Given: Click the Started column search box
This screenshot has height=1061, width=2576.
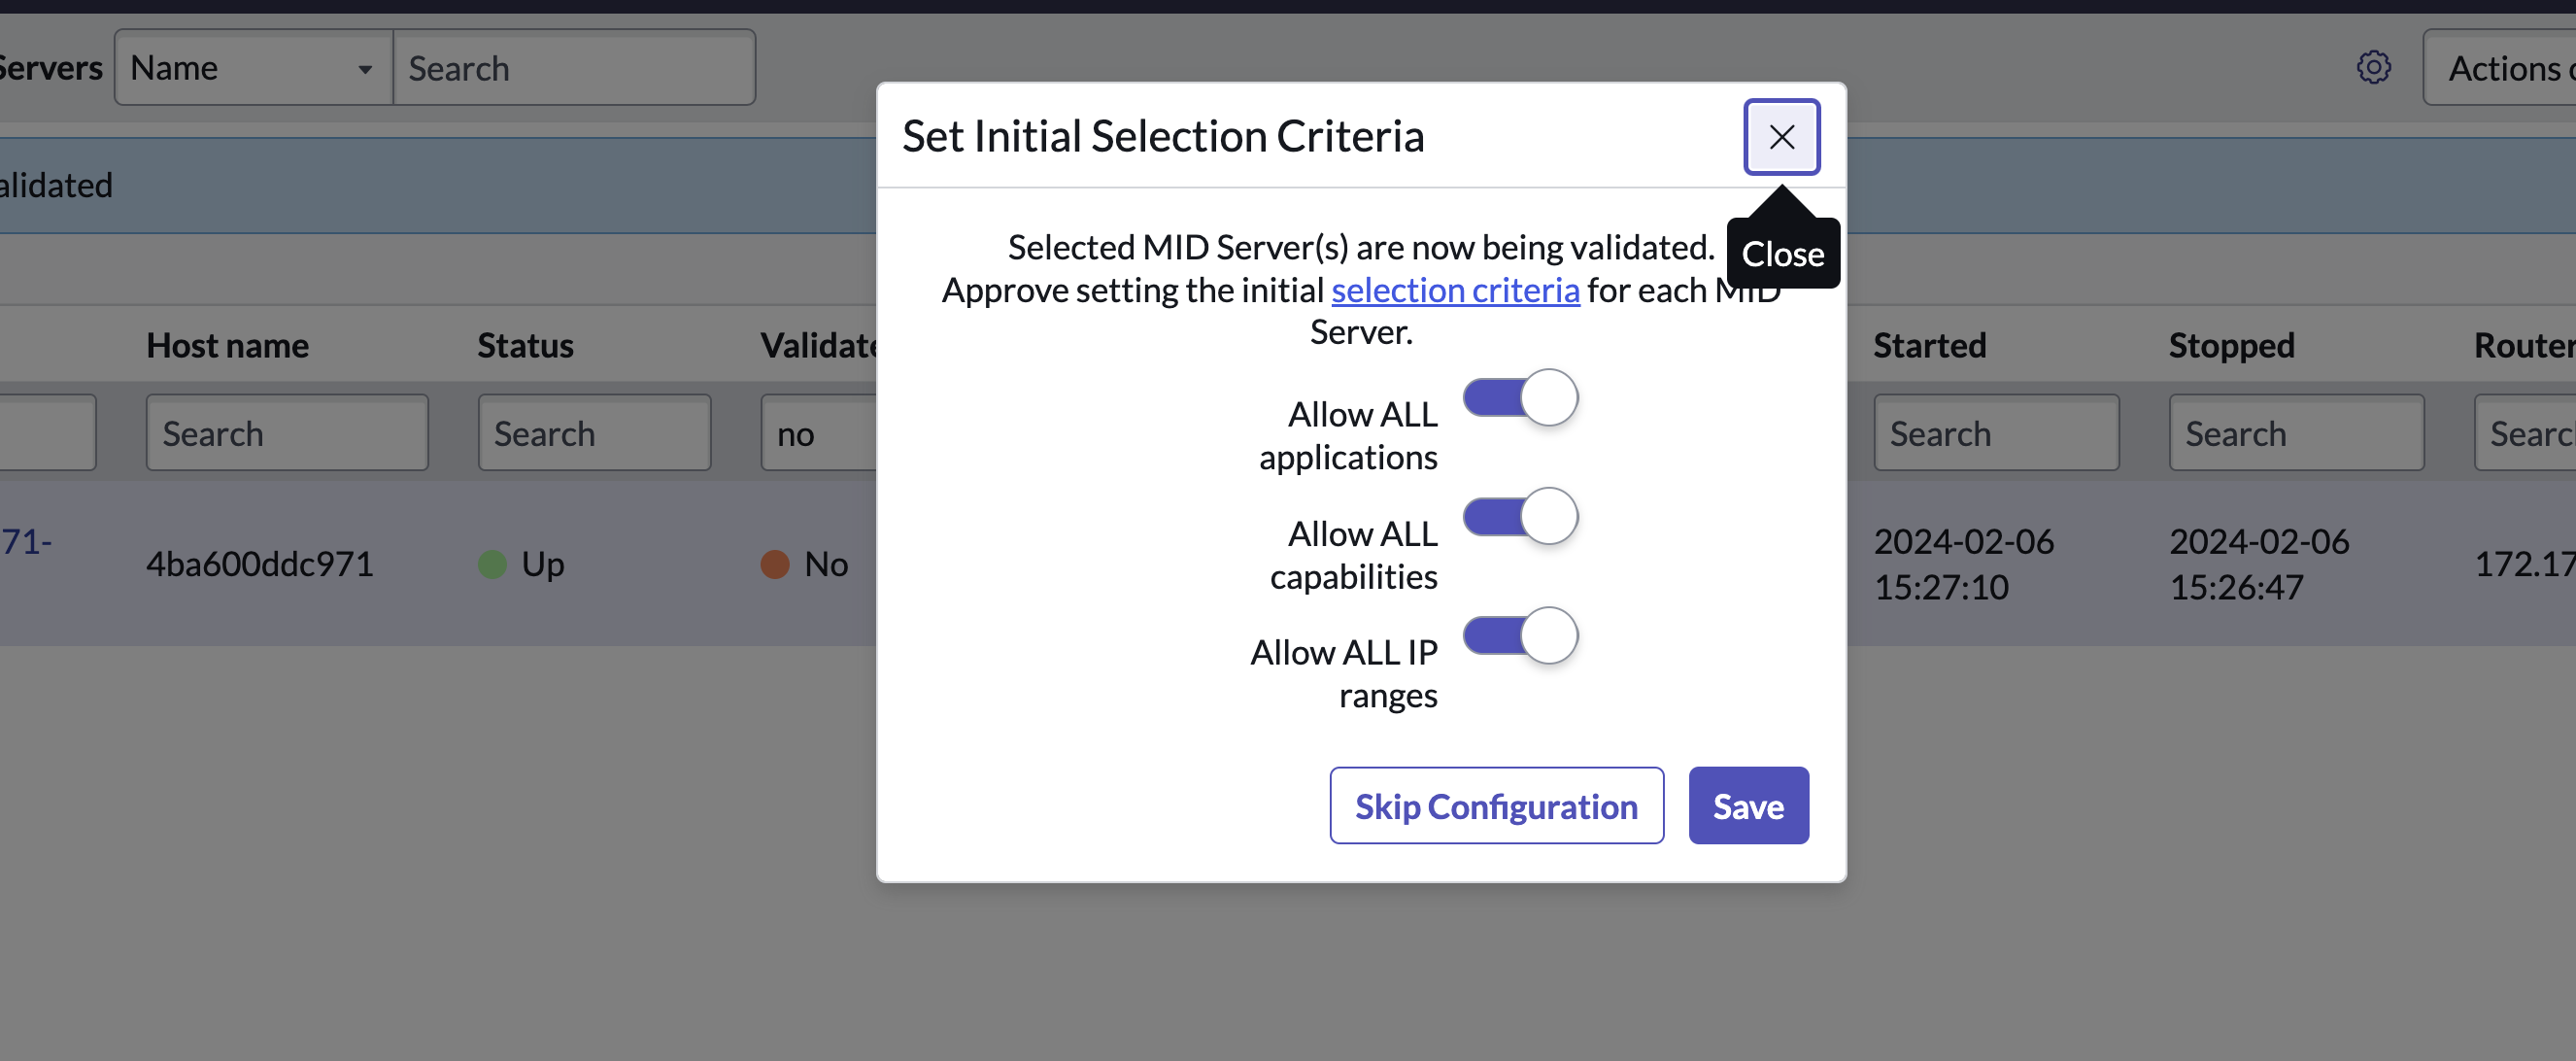Looking at the screenshot, I should [x=1995, y=433].
